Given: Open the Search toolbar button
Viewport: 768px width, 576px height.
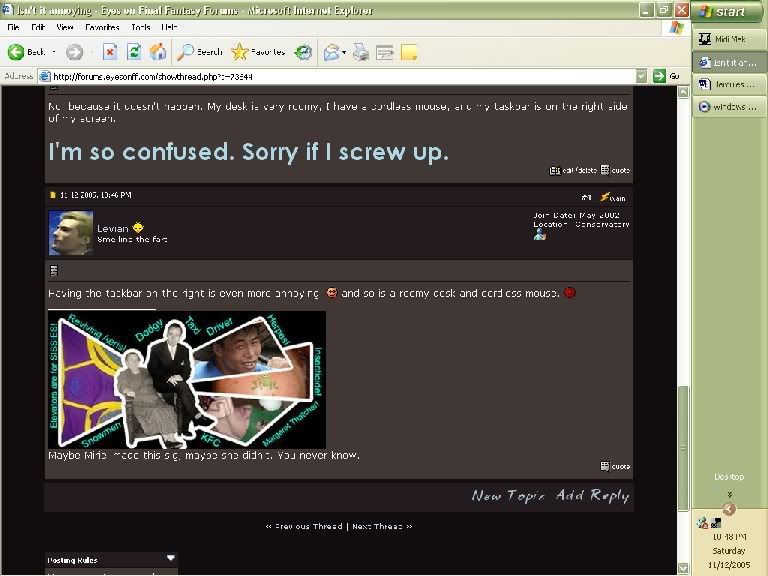Looking at the screenshot, I should tap(199, 52).
